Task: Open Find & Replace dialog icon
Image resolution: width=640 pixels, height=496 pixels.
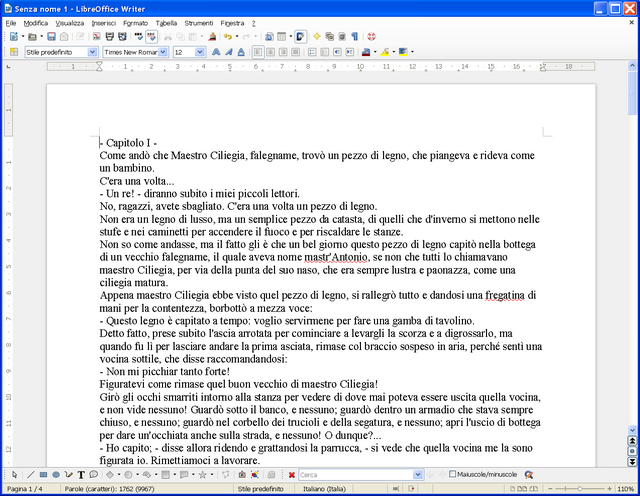Action: pyautogui.click(x=529, y=475)
